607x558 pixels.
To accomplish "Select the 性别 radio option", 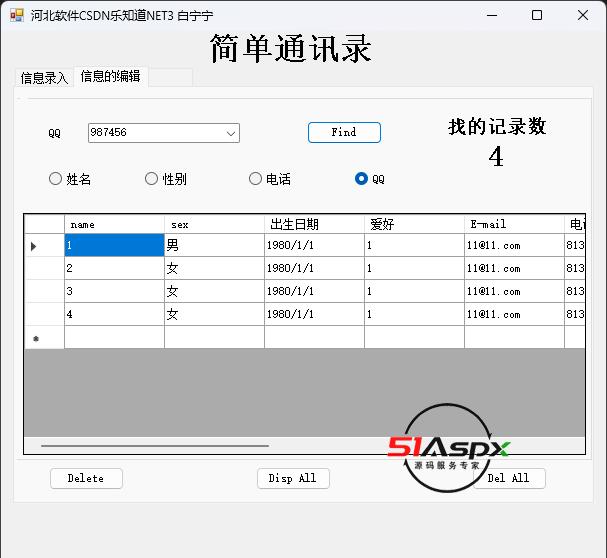I will pos(151,179).
